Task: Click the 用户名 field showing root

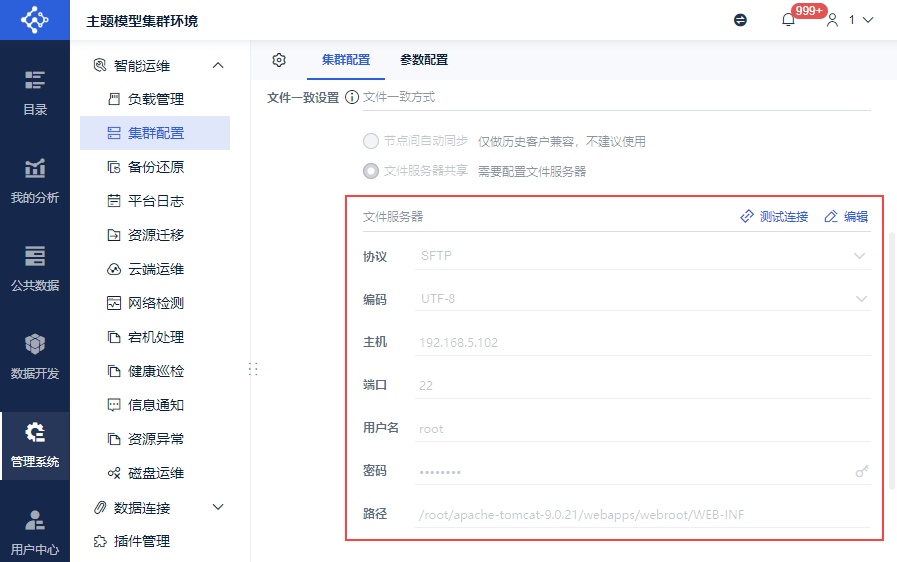Action: 643,428
